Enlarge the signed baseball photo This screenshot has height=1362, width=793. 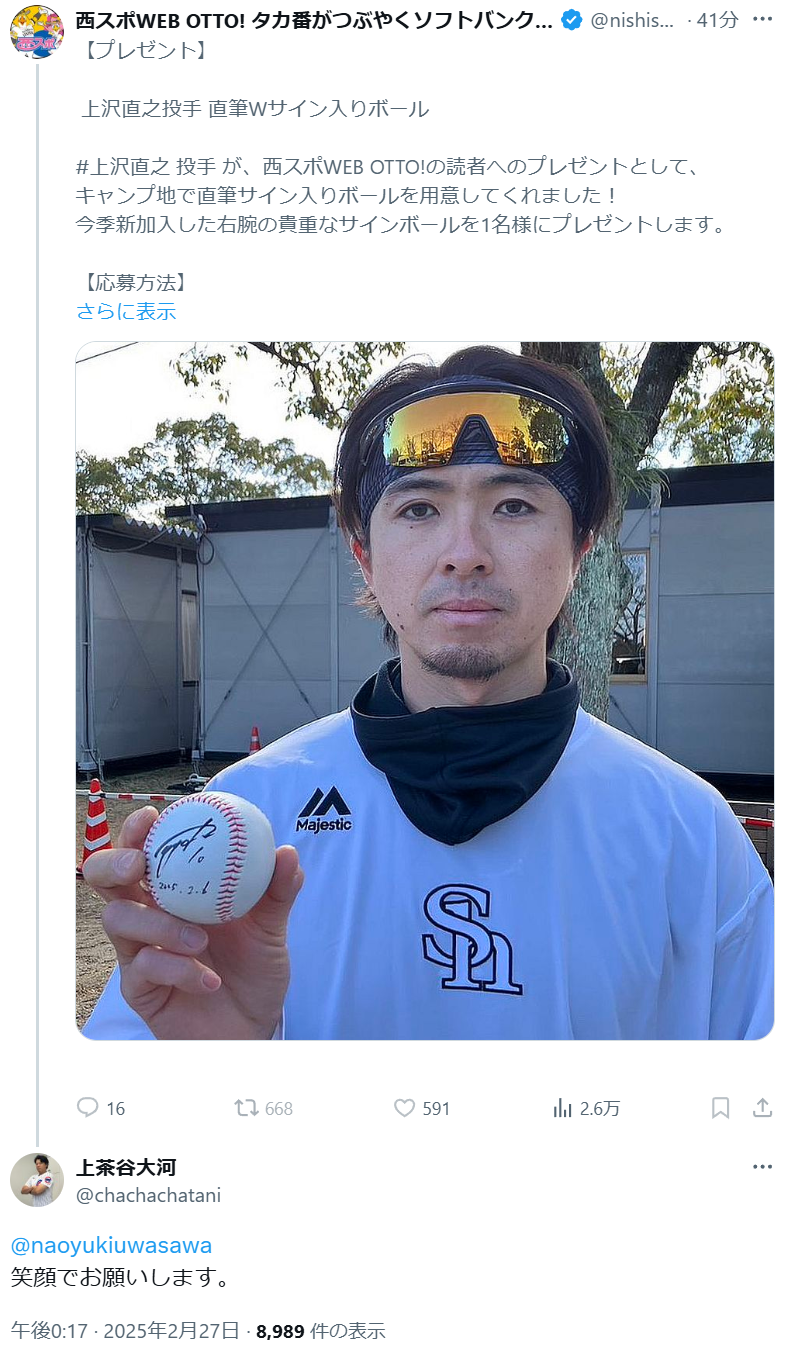(425, 691)
